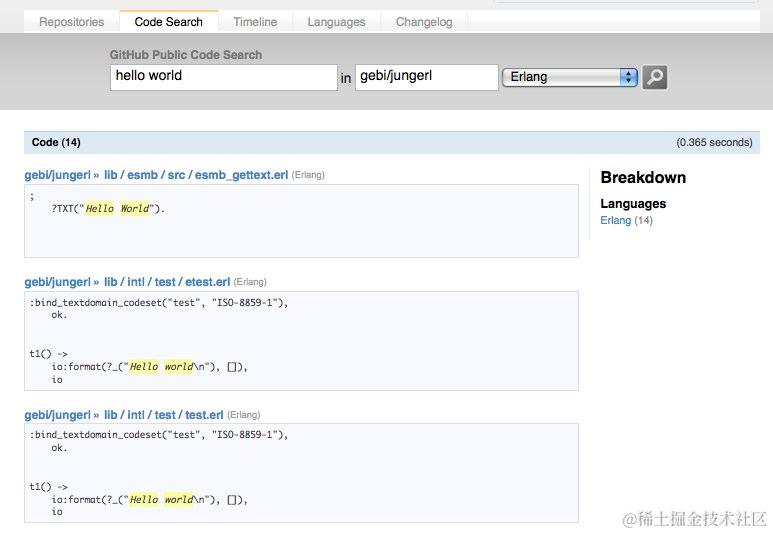The image size is (773, 534).
Task: Click the 'Code (14)' results header
Action: click(56, 142)
